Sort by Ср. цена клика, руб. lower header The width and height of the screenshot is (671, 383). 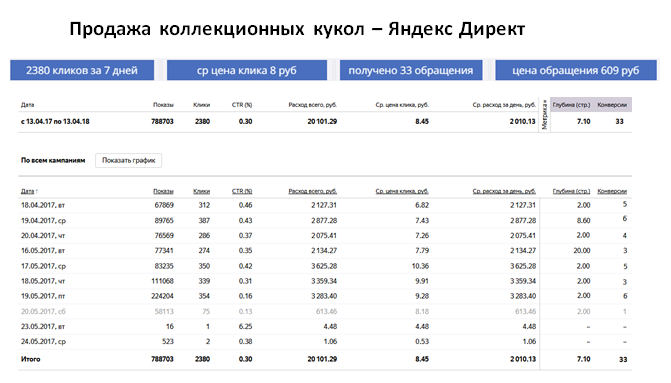point(402,191)
